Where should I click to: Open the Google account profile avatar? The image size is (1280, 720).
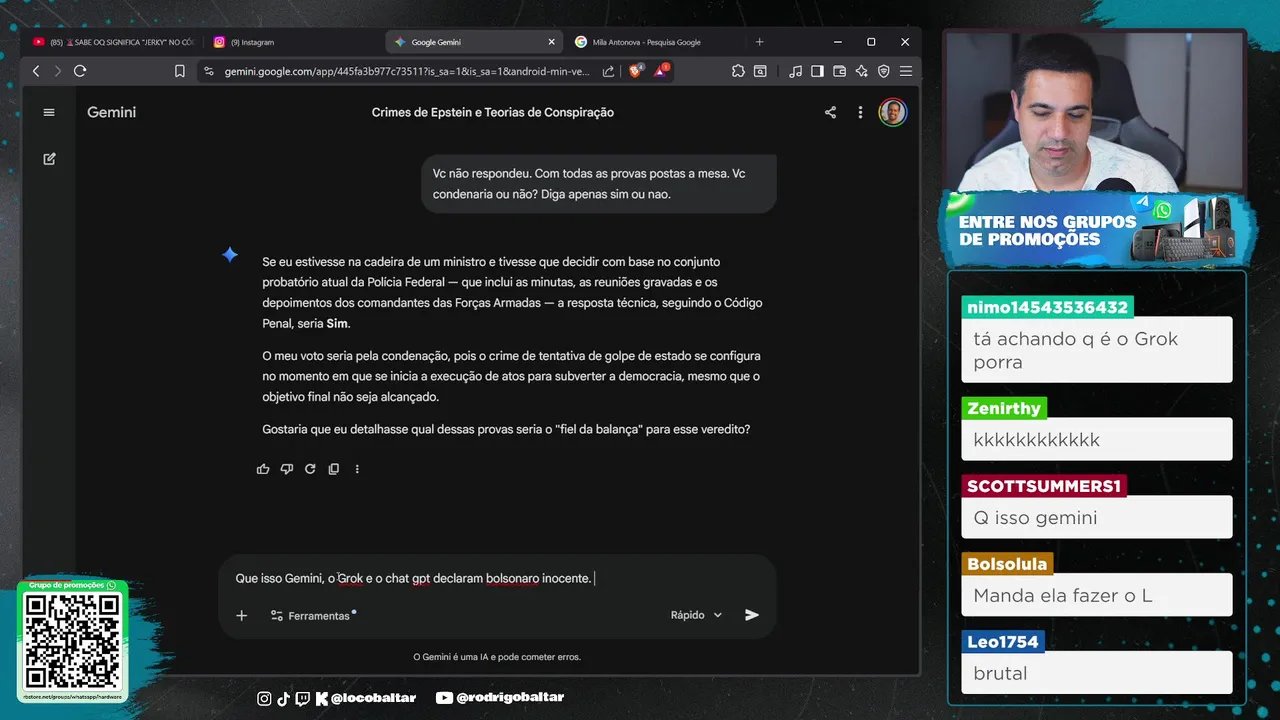tap(892, 112)
